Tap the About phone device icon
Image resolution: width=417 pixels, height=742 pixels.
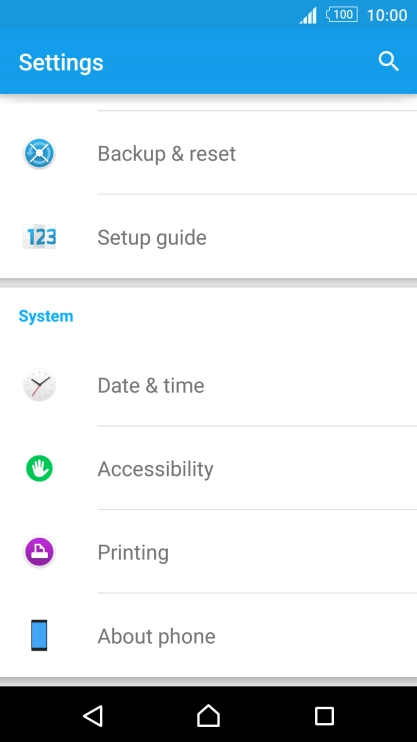(39, 635)
